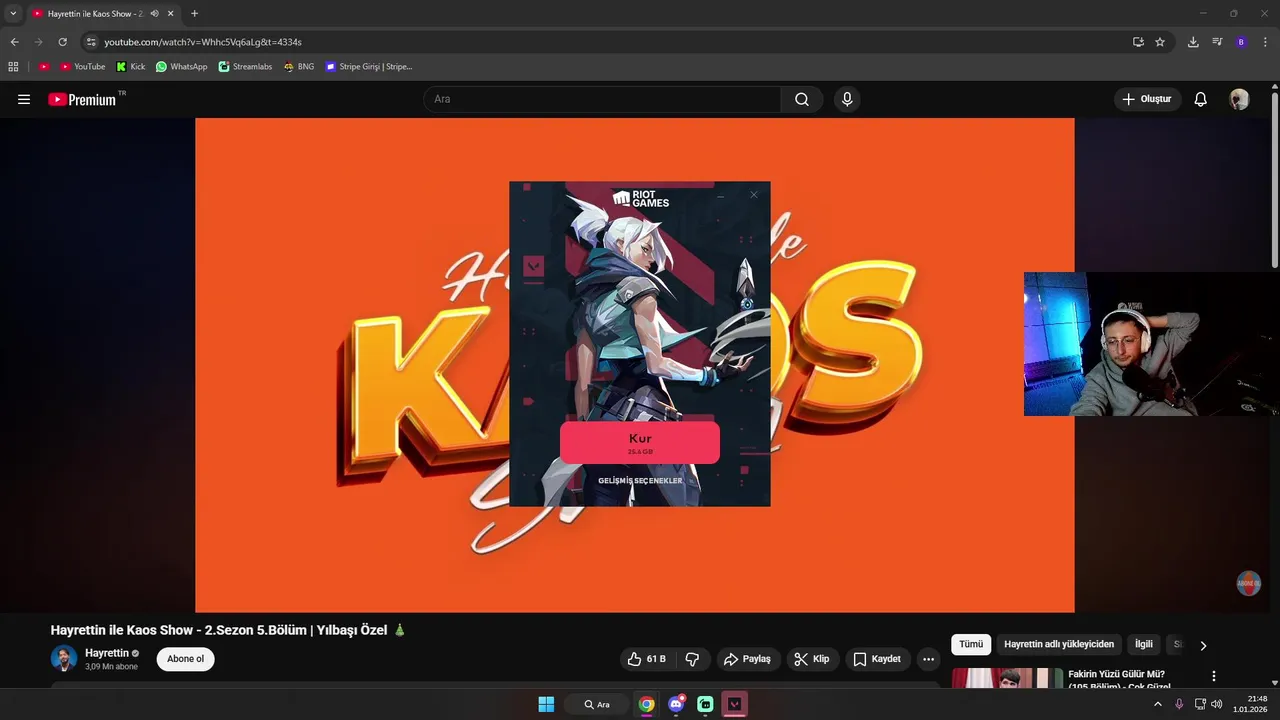The width and height of the screenshot is (1280, 720).
Task: Share video using Paylaş button
Action: (x=747, y=659)
